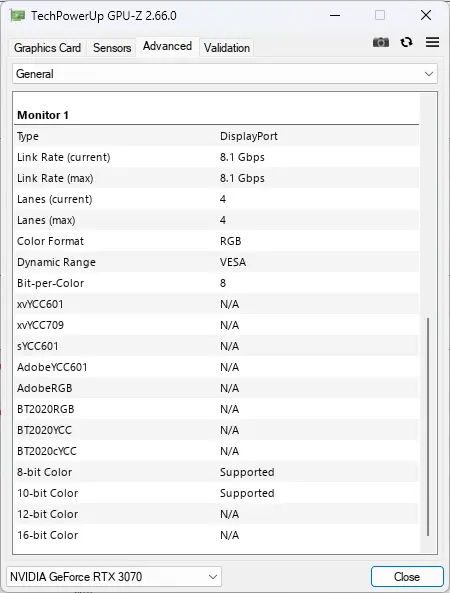The height and width of the screenshot is (593, 450).
Task: Close the window with the X icon
Action: tap(426, 16)
